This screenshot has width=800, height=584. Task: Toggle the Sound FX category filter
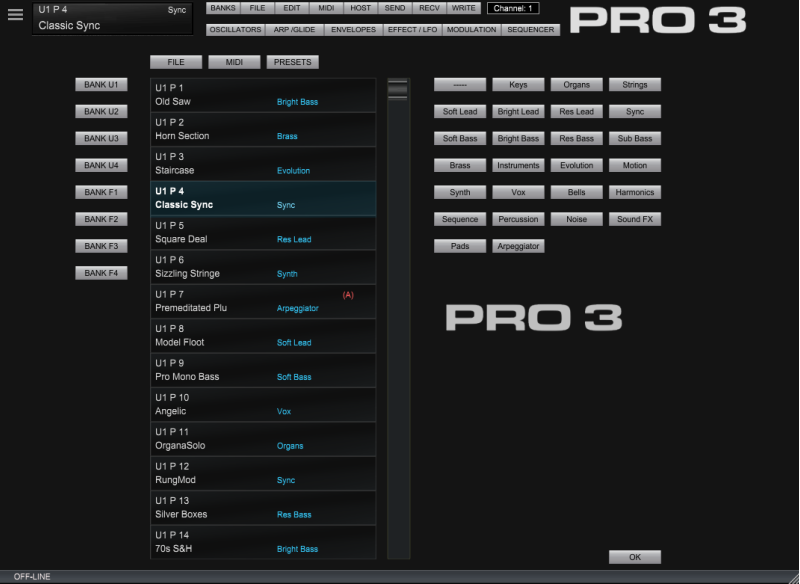[x=633, y=218]
